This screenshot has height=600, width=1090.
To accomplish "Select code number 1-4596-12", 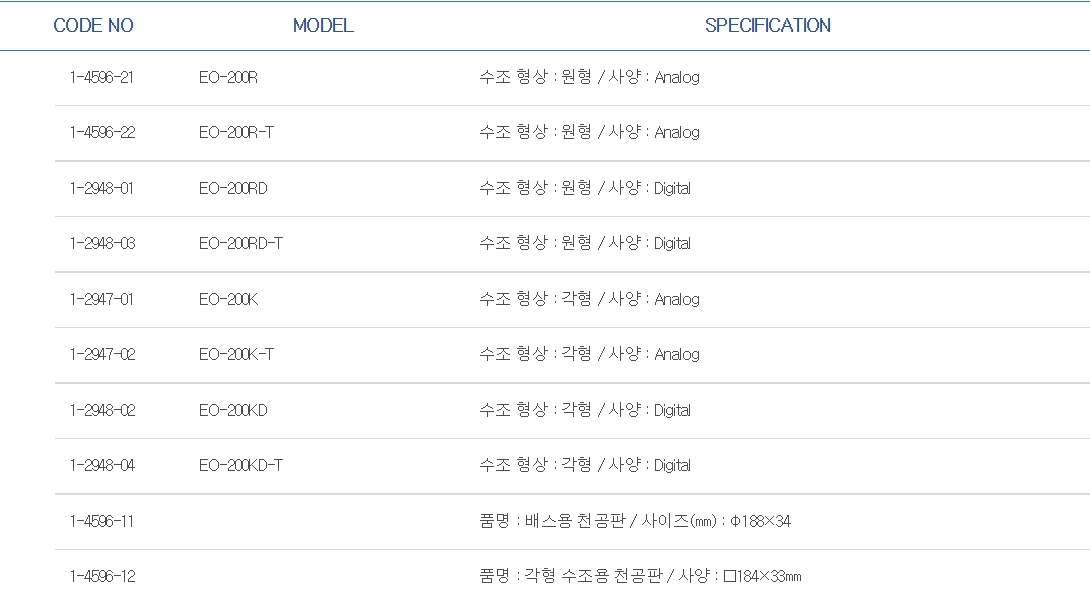I will pos(102,577).
